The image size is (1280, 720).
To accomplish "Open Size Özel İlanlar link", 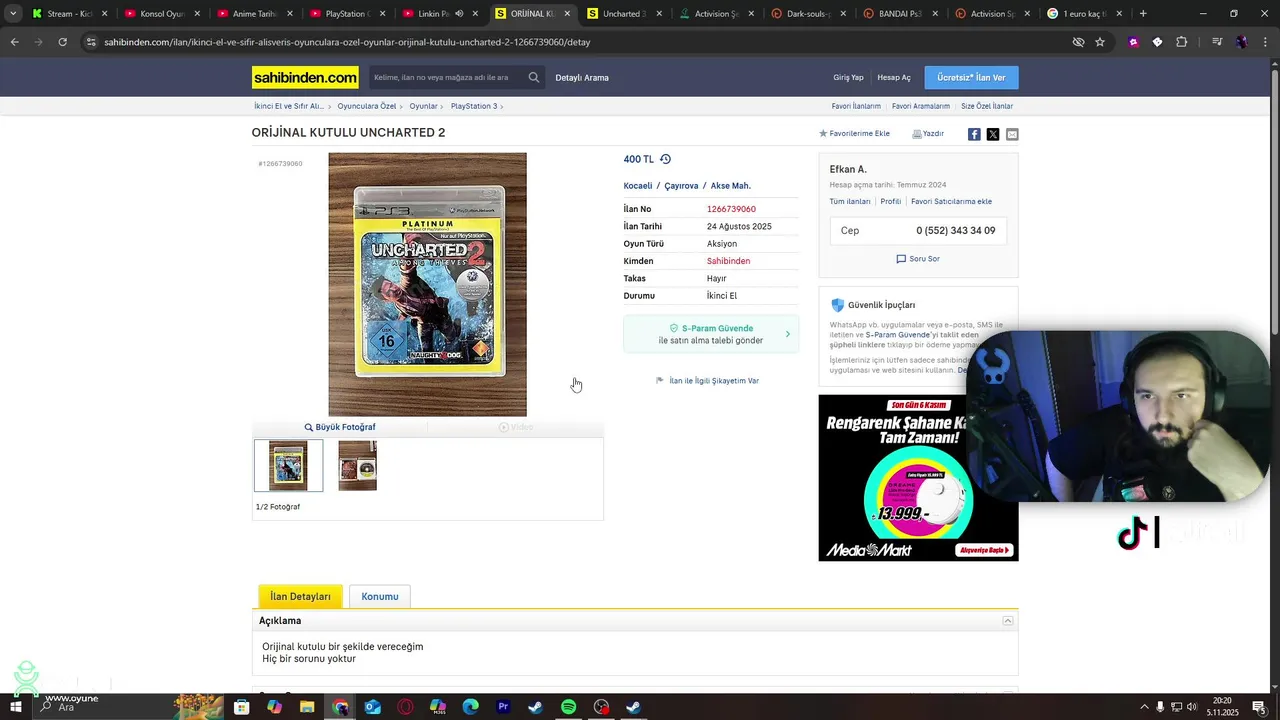I will [987, 106].
